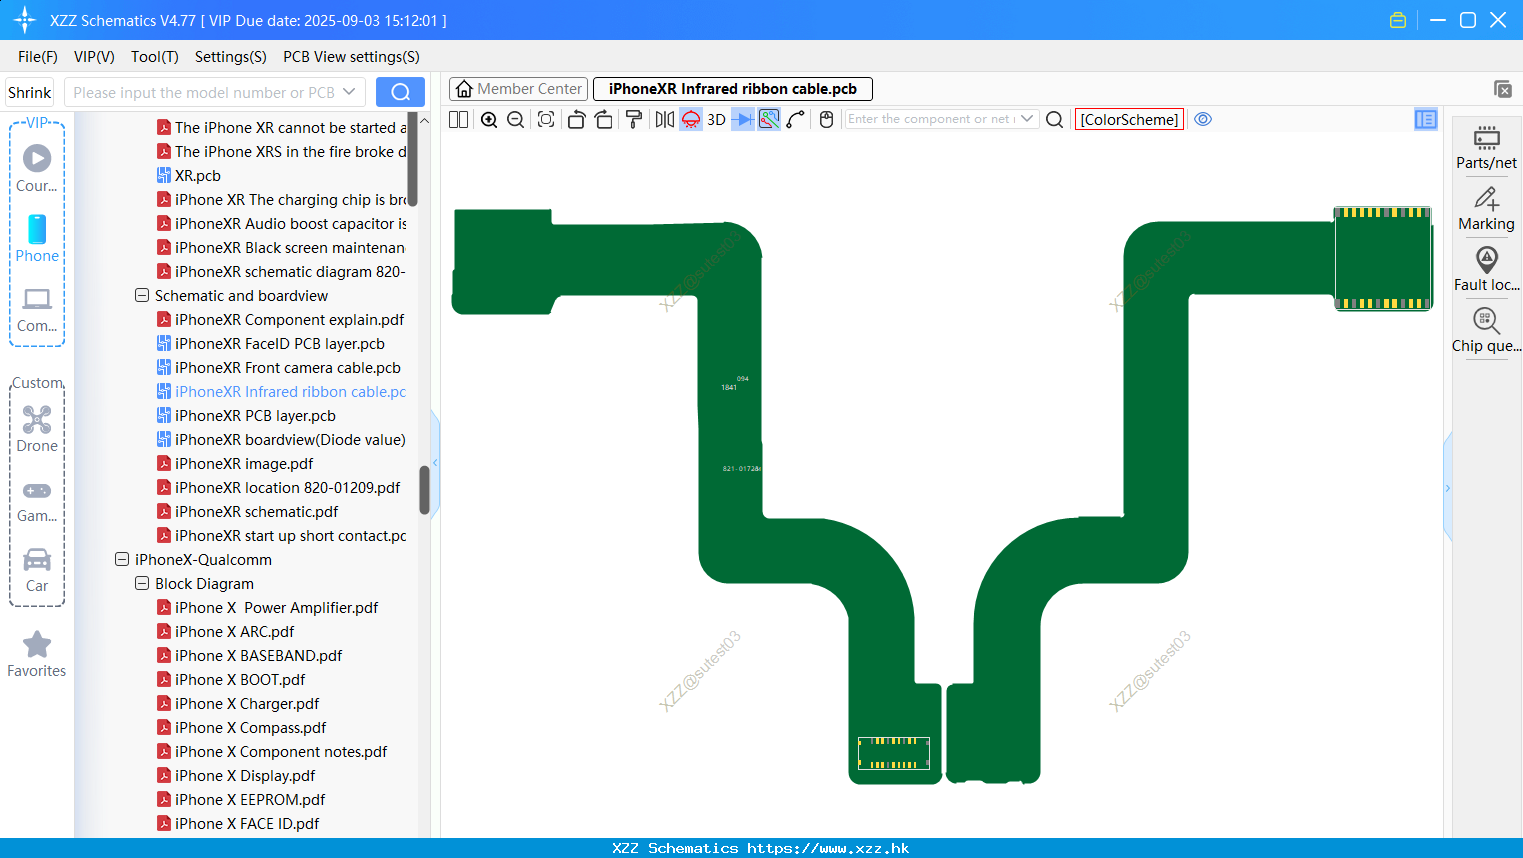Rotate the board clockwise
Screen dimensions: 1523x858
point(603,119)
